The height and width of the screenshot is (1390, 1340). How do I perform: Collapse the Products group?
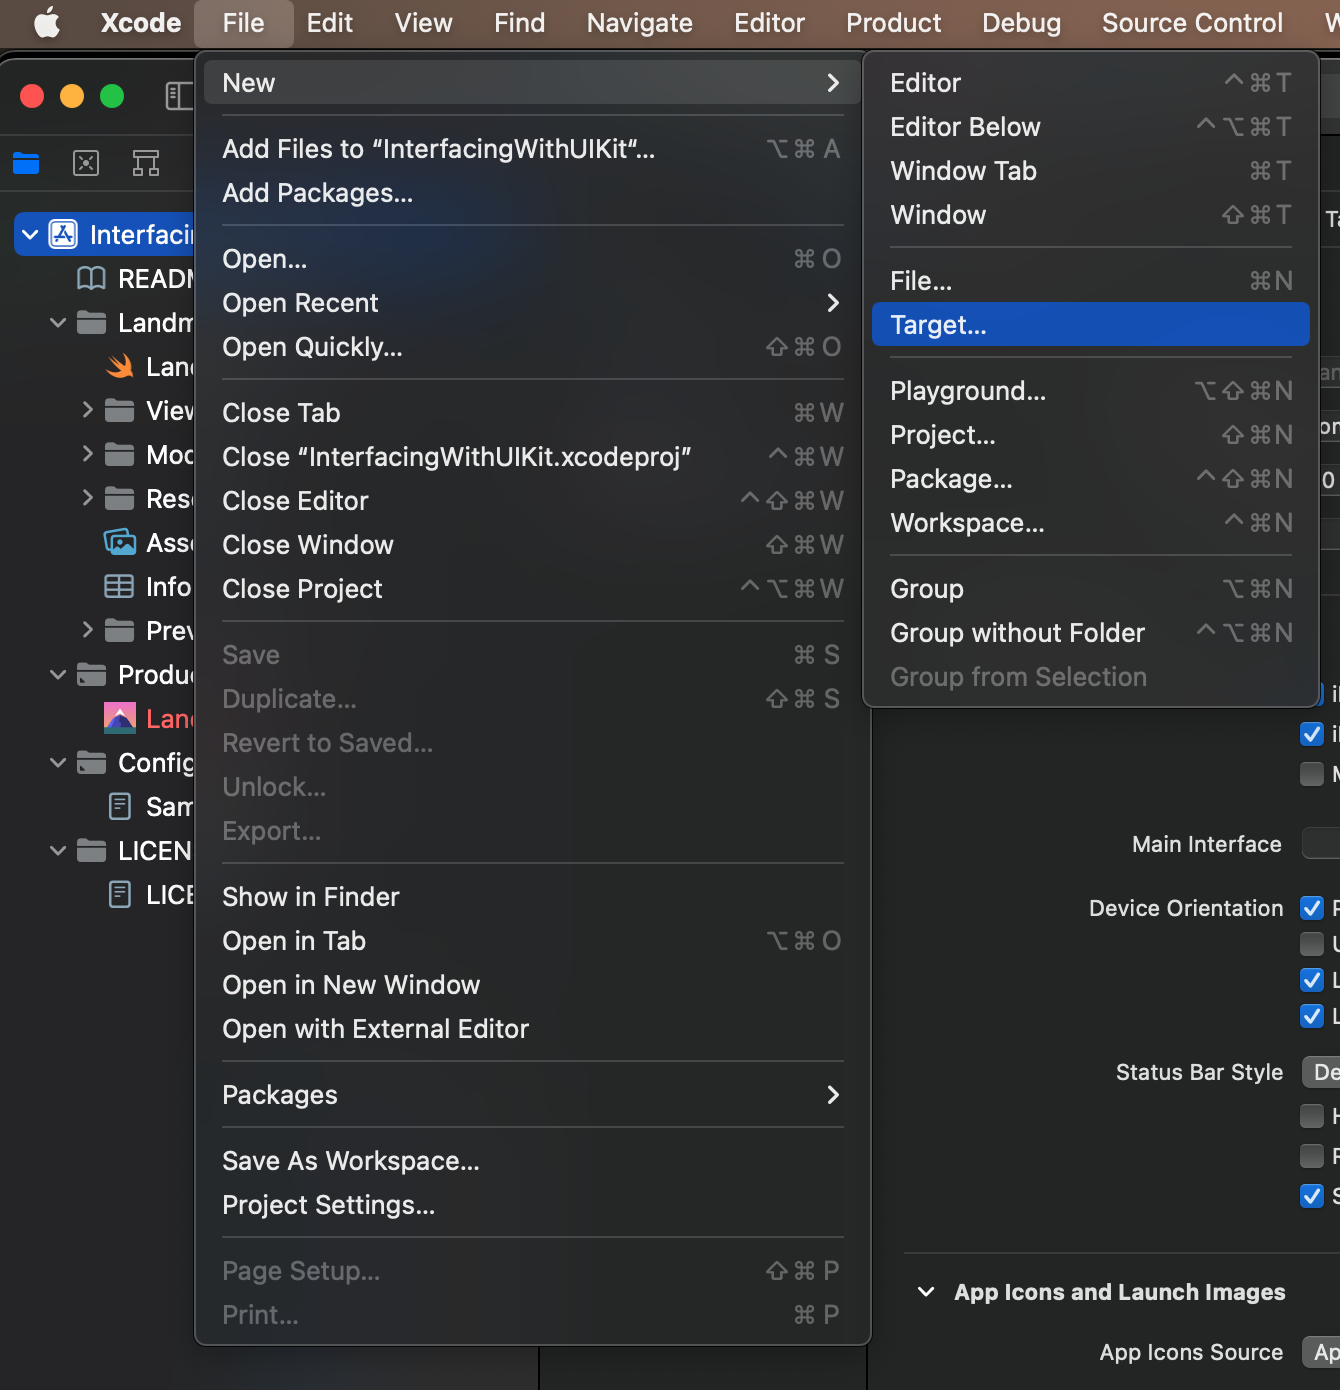point(58,675)
